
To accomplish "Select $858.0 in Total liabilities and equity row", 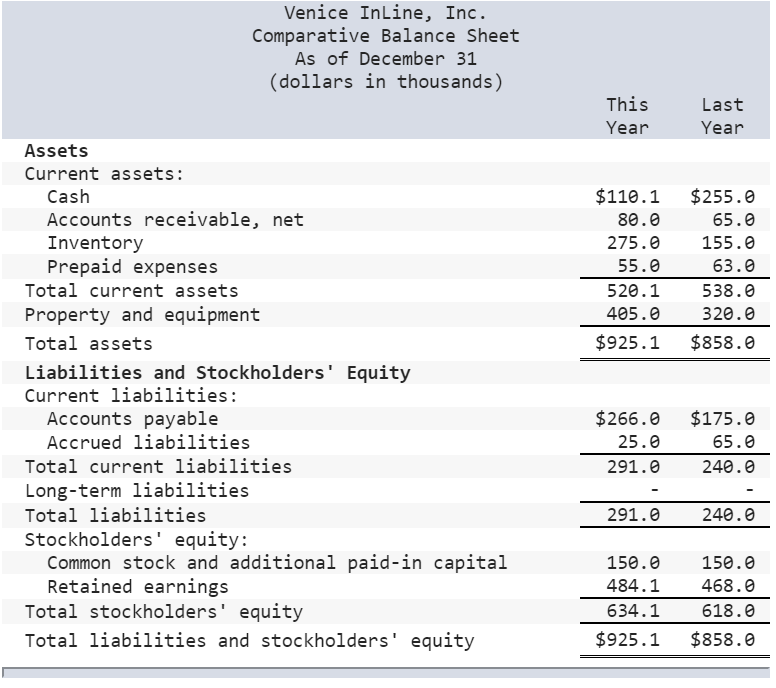I will [x=722, y=640].
